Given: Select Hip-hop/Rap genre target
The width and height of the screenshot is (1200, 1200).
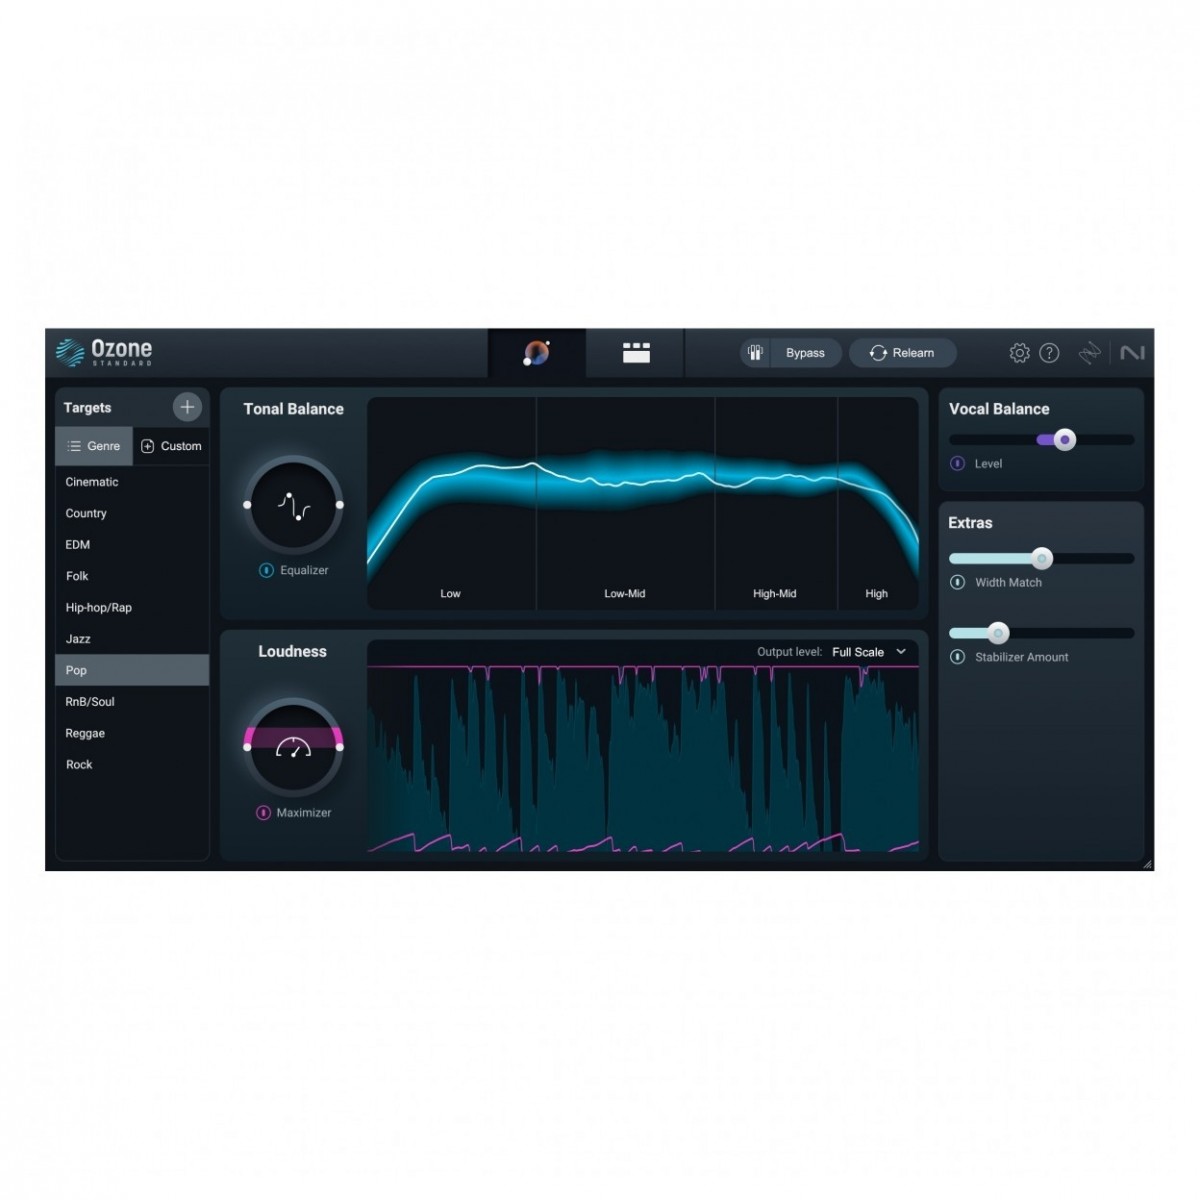Looking at the screenshot, I should [x=99, y=607].
